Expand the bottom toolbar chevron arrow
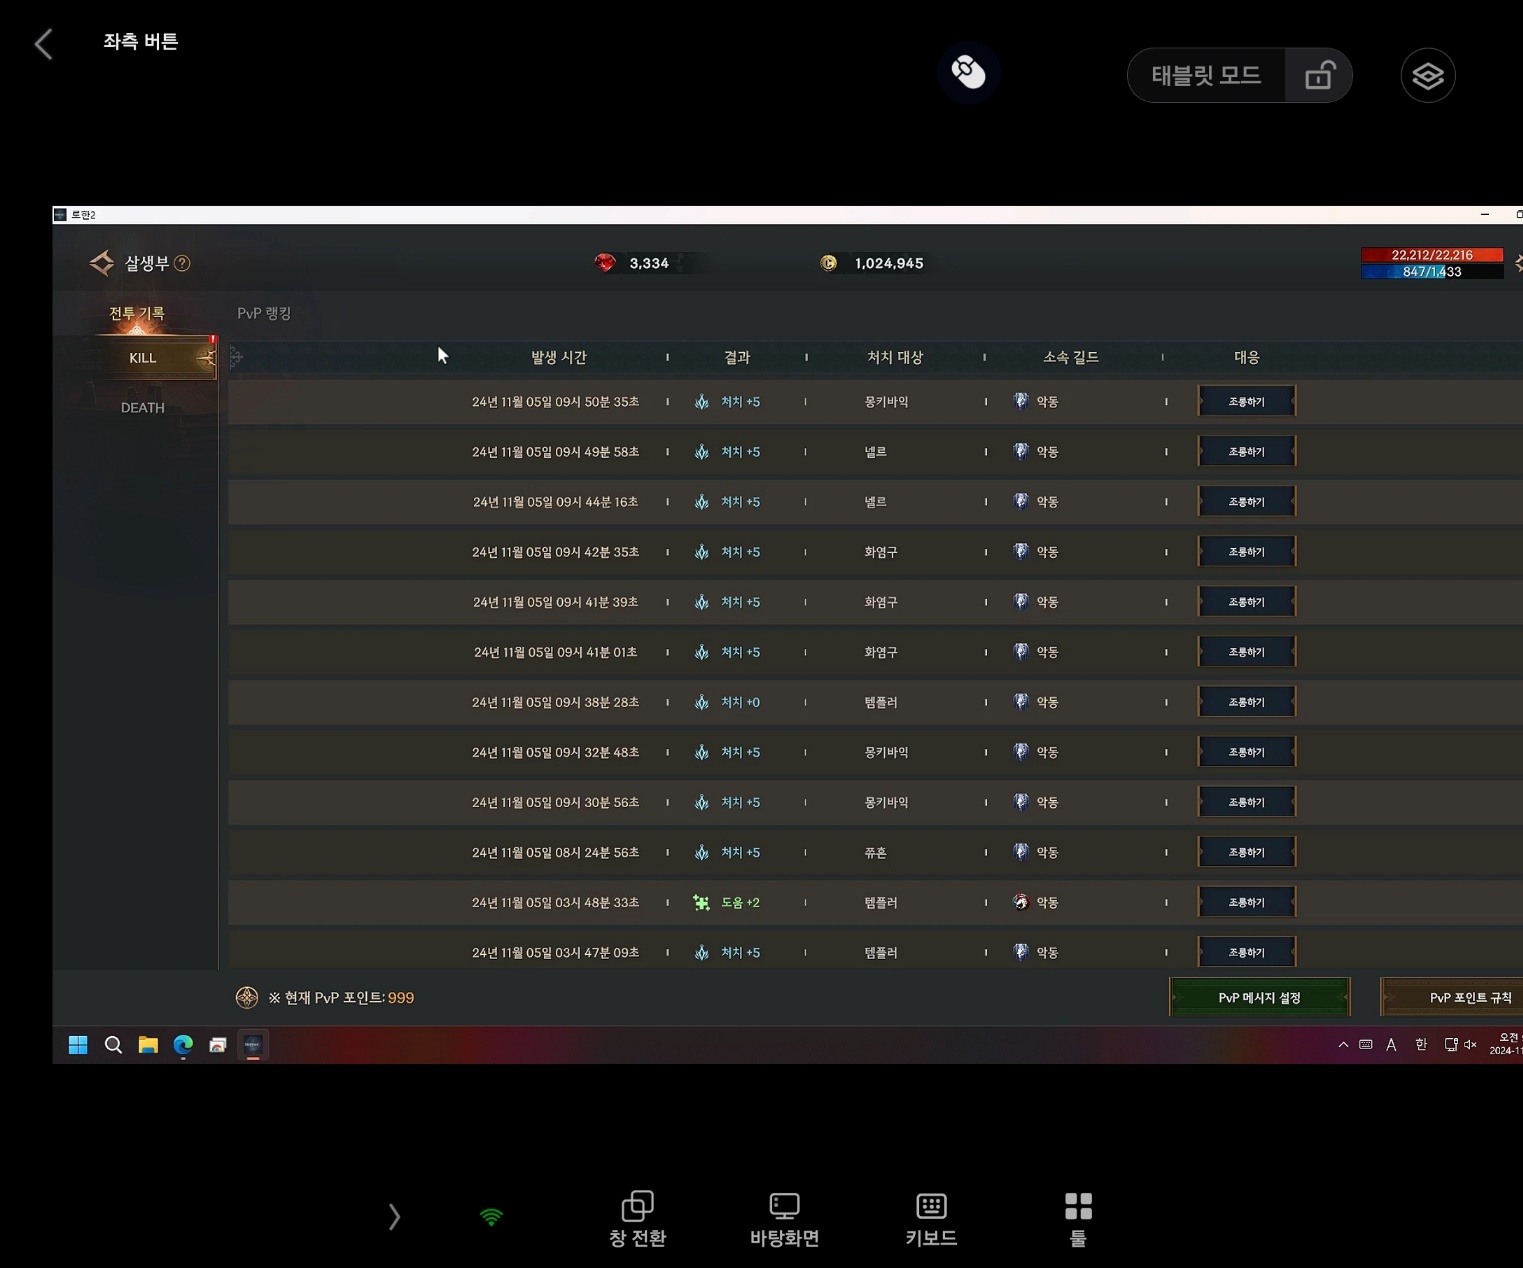Screen dimensions: 1523x1268 coord(394,1217)
